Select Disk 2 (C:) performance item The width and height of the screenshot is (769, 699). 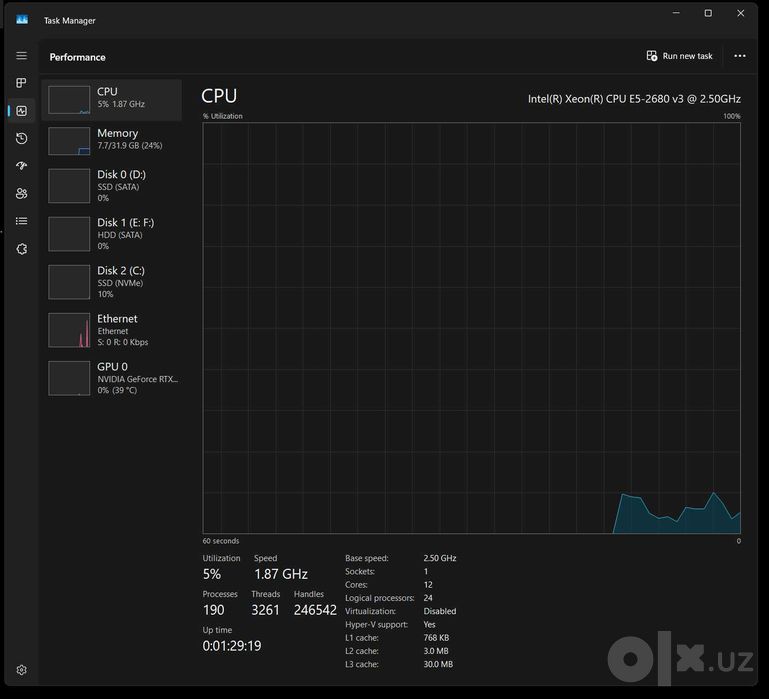[x=112, y=282]
